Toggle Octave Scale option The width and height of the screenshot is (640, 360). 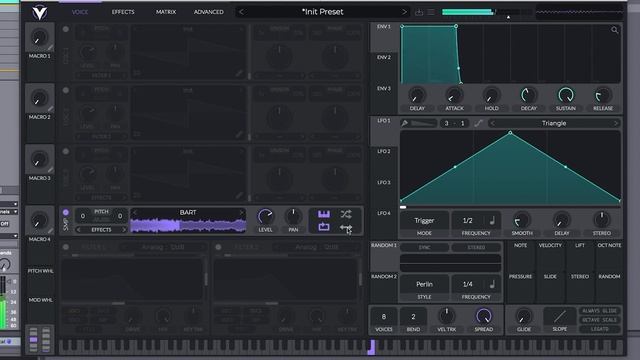click(599, 320)
